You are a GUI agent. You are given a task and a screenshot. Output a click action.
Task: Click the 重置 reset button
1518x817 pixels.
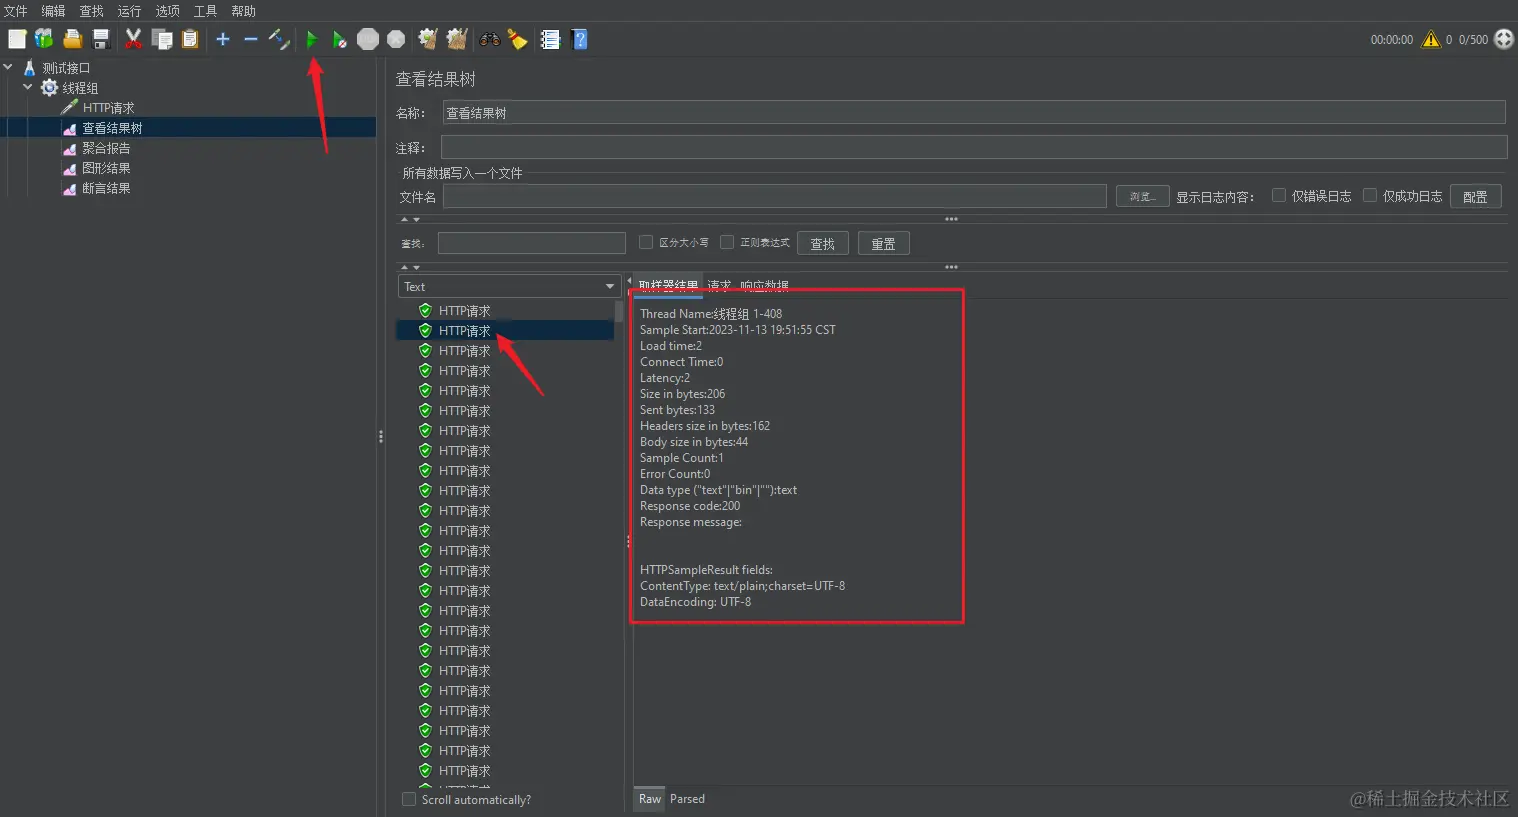tap(884, 243)
